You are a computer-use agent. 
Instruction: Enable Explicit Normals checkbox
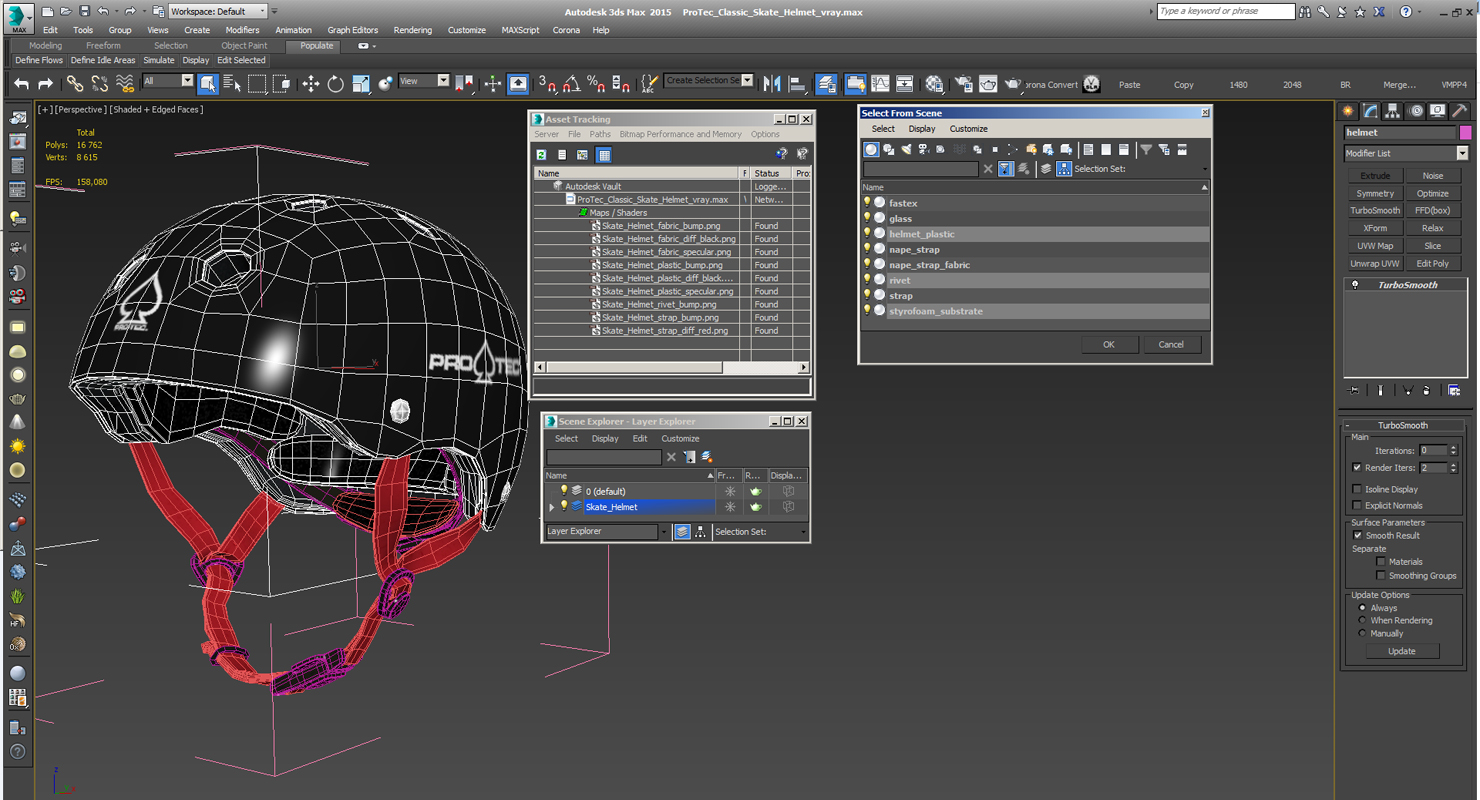click(1357, 505)
